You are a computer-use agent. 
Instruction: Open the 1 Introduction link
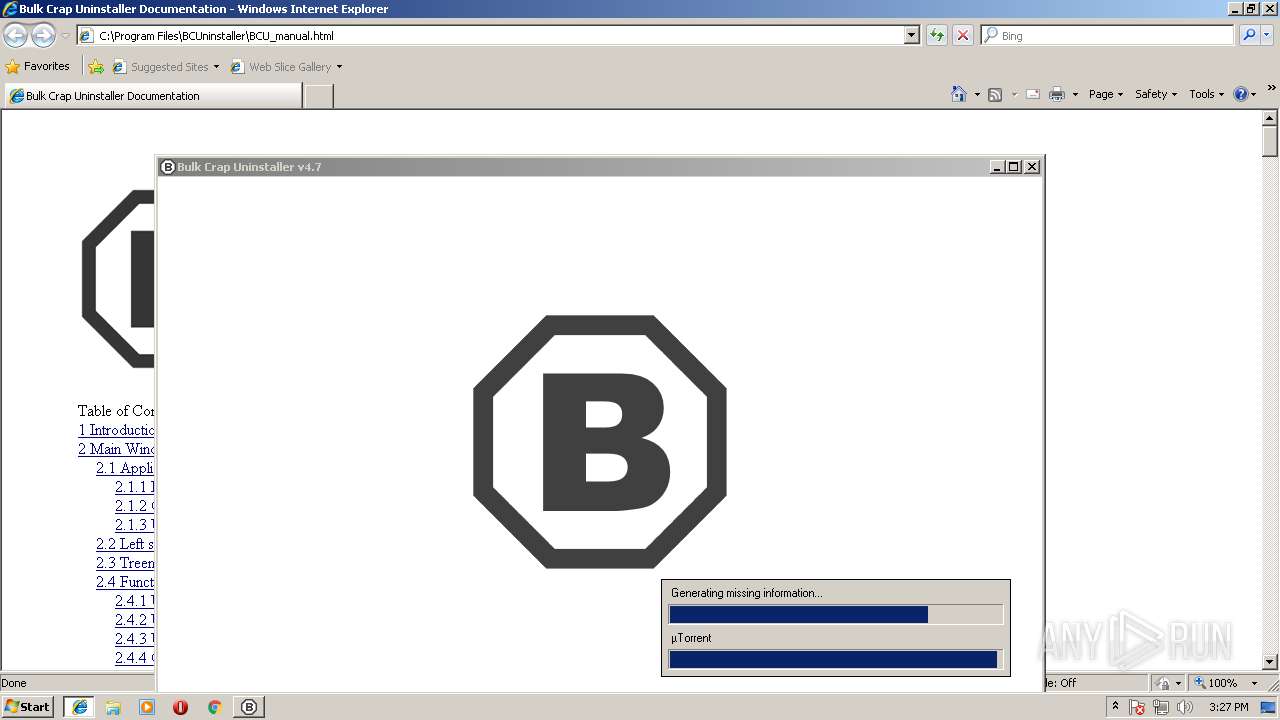pyautogui.click(x=116, y=430)
